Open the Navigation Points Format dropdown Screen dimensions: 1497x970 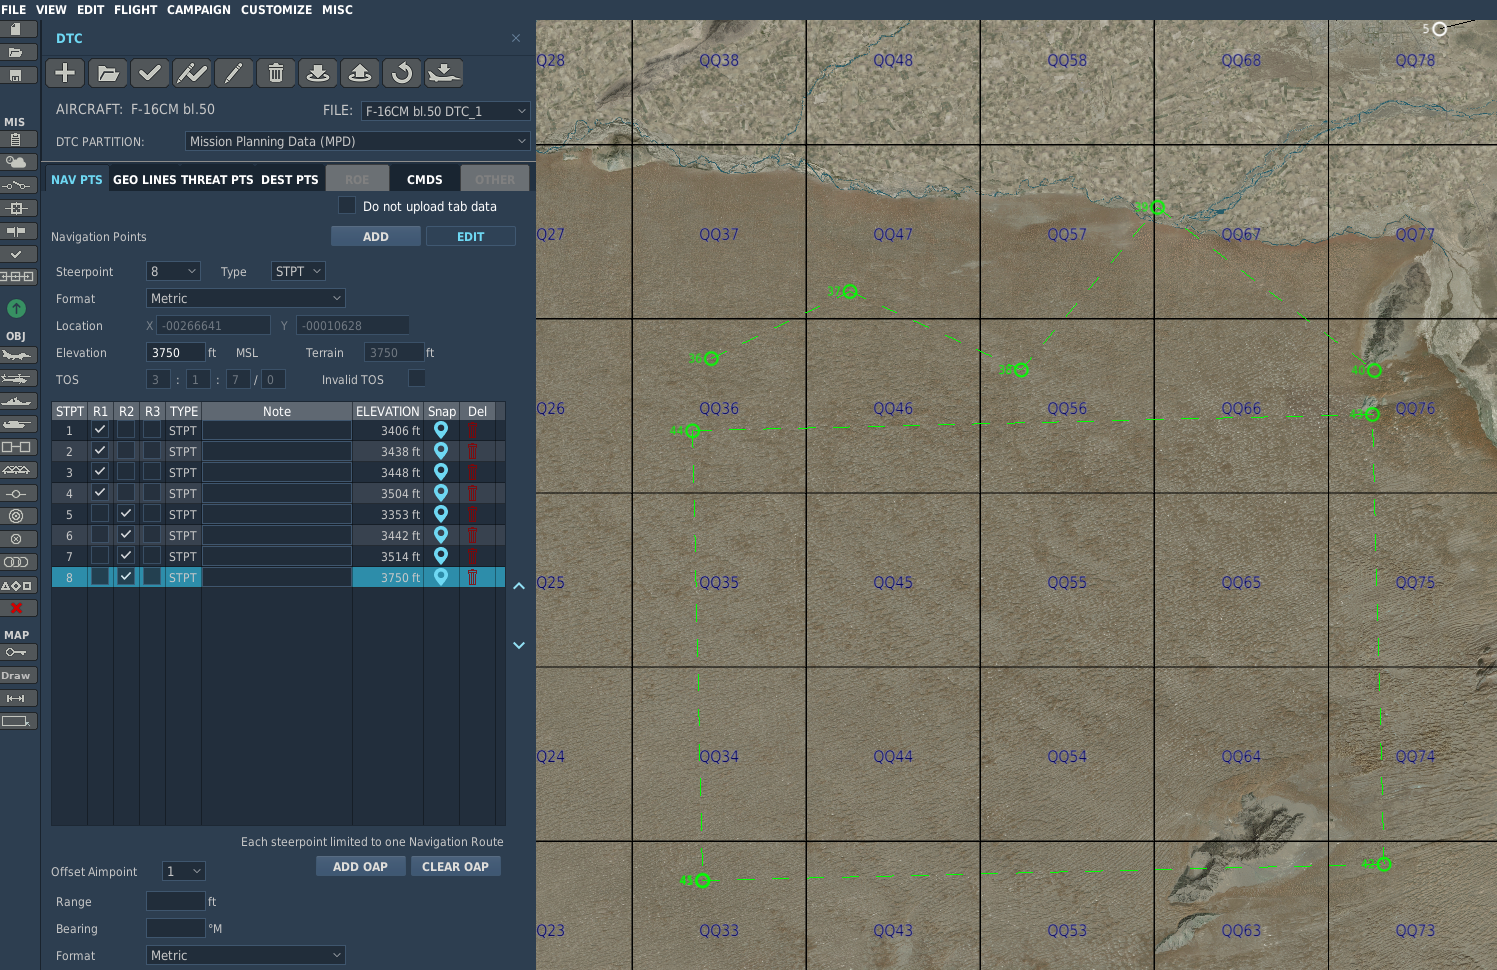(246, 298)
